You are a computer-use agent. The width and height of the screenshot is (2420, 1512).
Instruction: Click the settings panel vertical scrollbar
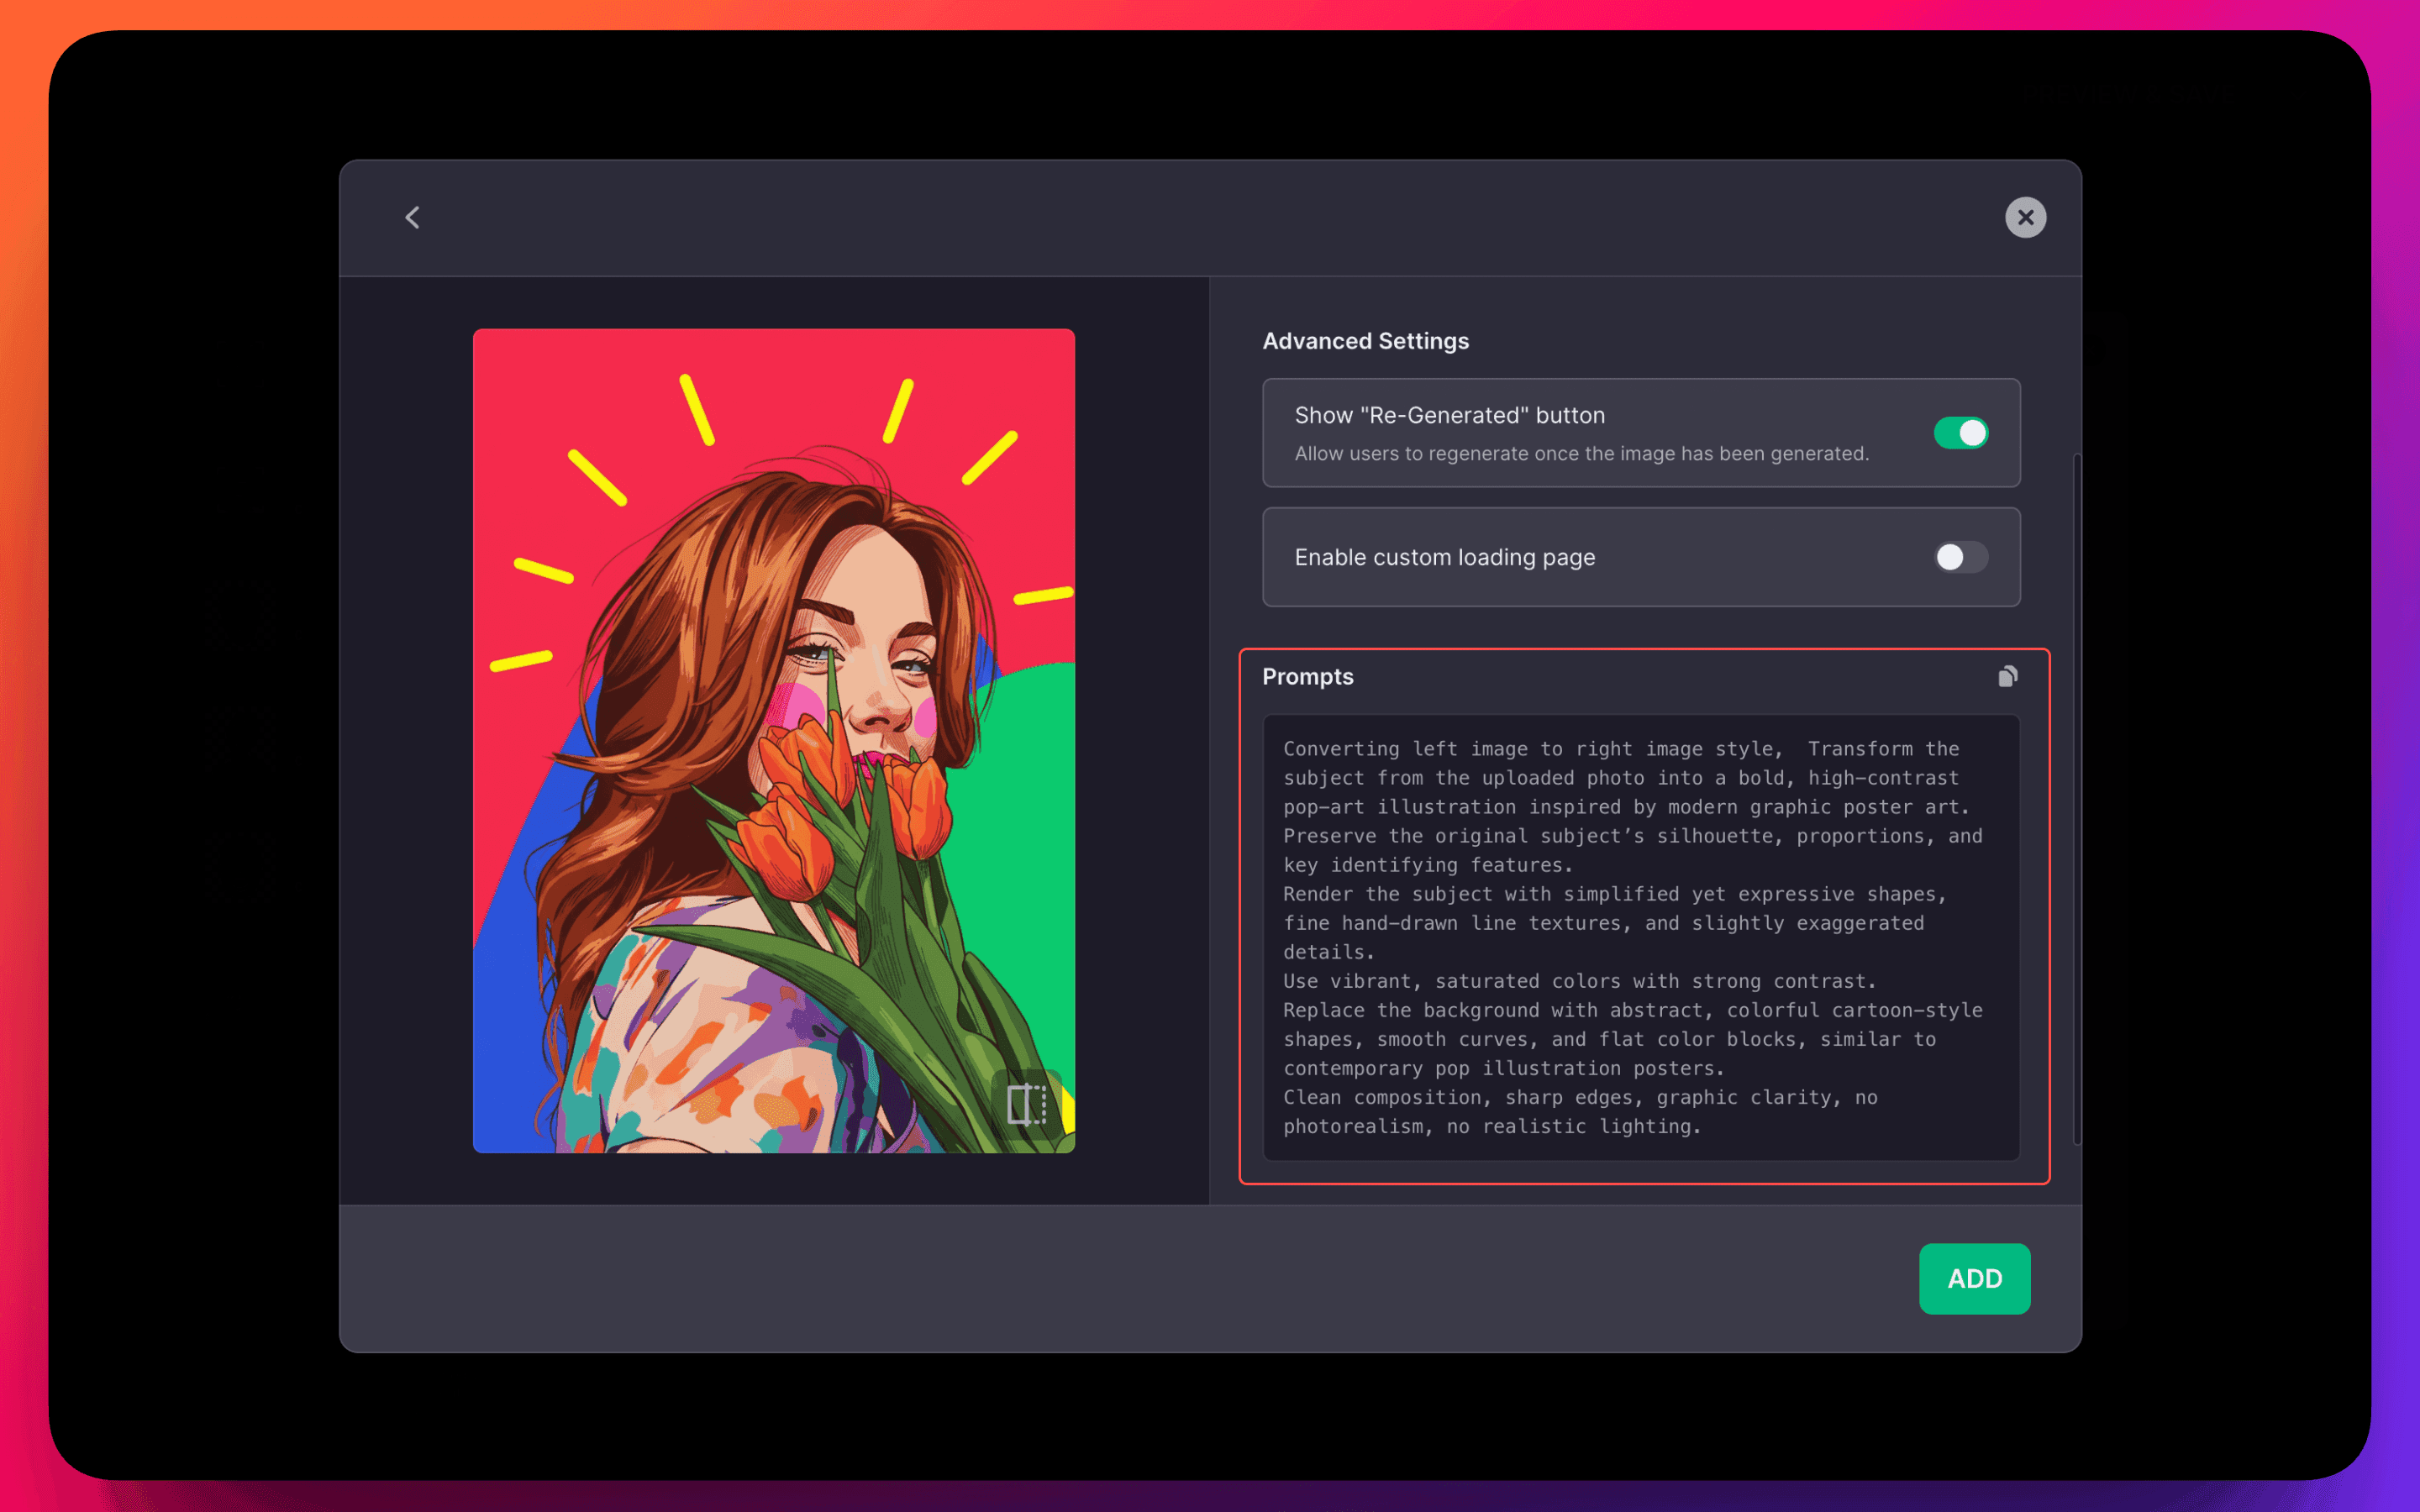point(2077,800)
